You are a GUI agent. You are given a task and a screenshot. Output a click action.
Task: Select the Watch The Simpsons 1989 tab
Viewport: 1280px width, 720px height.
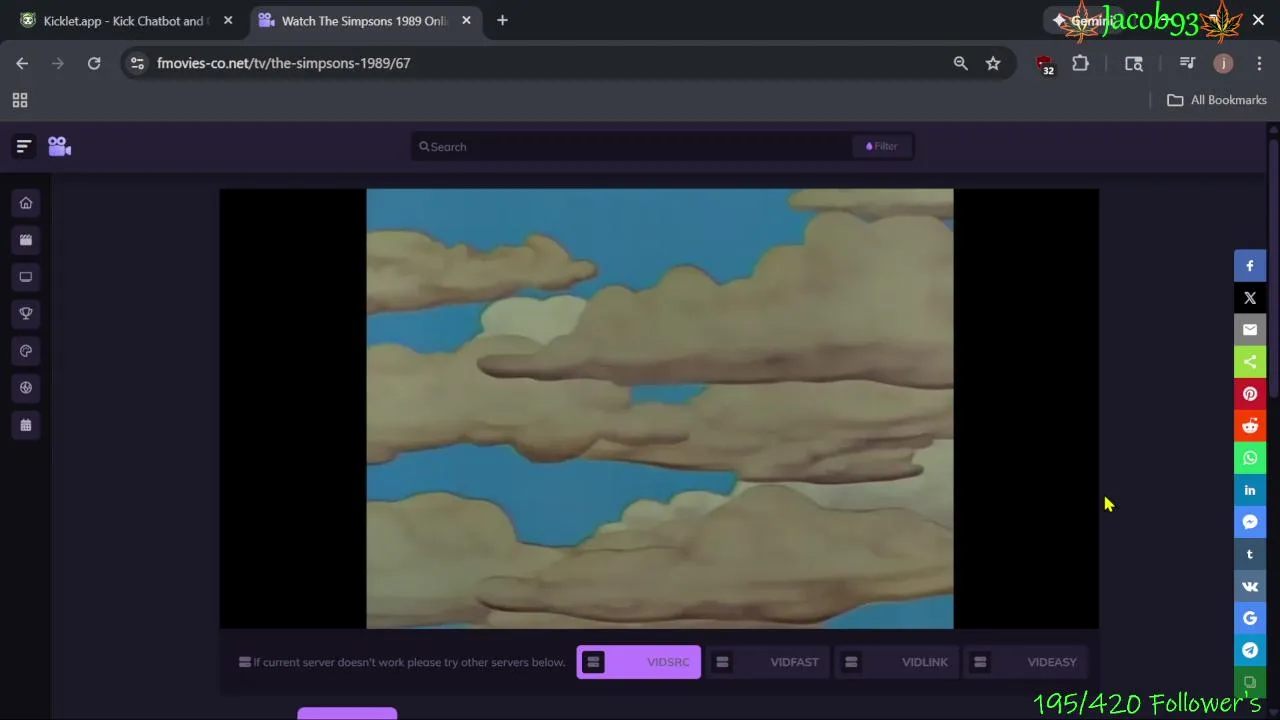click(365, 20)
